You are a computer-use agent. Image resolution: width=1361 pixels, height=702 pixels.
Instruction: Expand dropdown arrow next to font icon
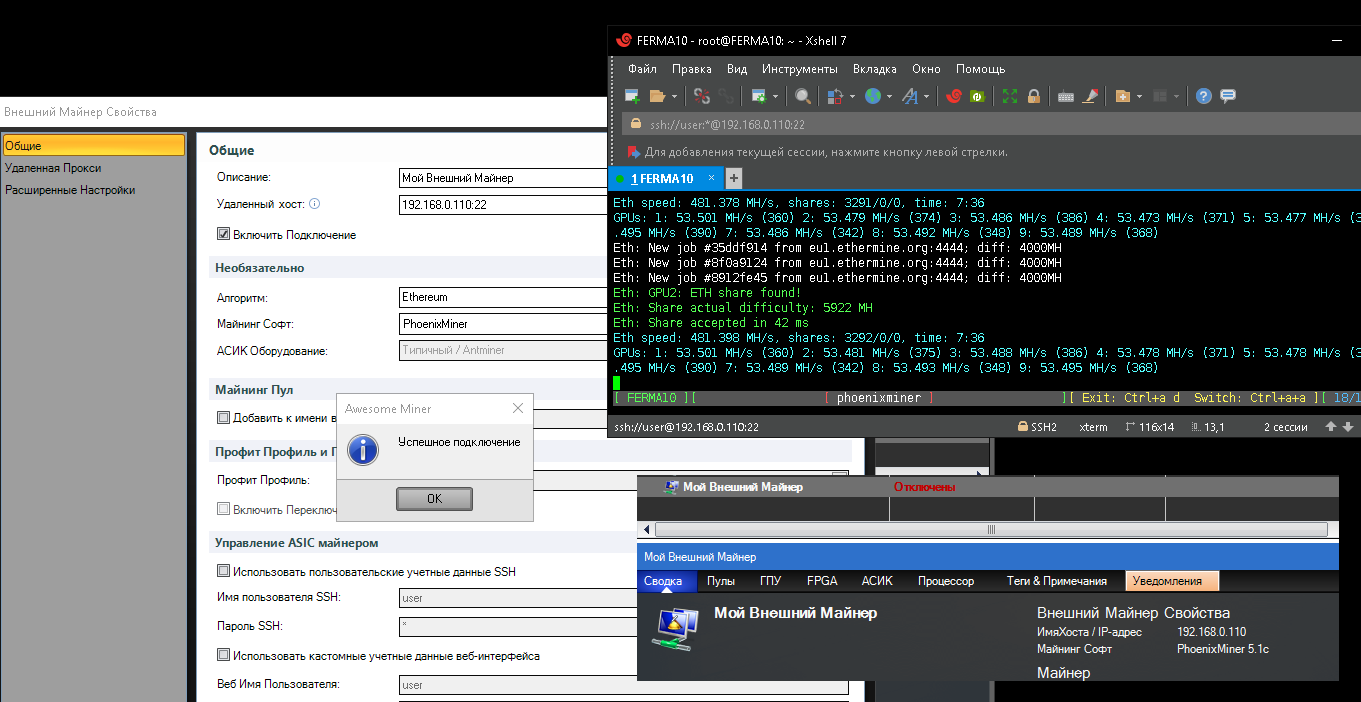point(927,97)
